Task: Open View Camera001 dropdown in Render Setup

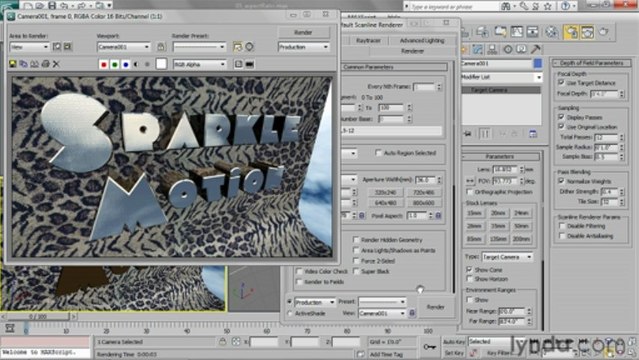Action: pyautogui.click(x=382, y=313)
